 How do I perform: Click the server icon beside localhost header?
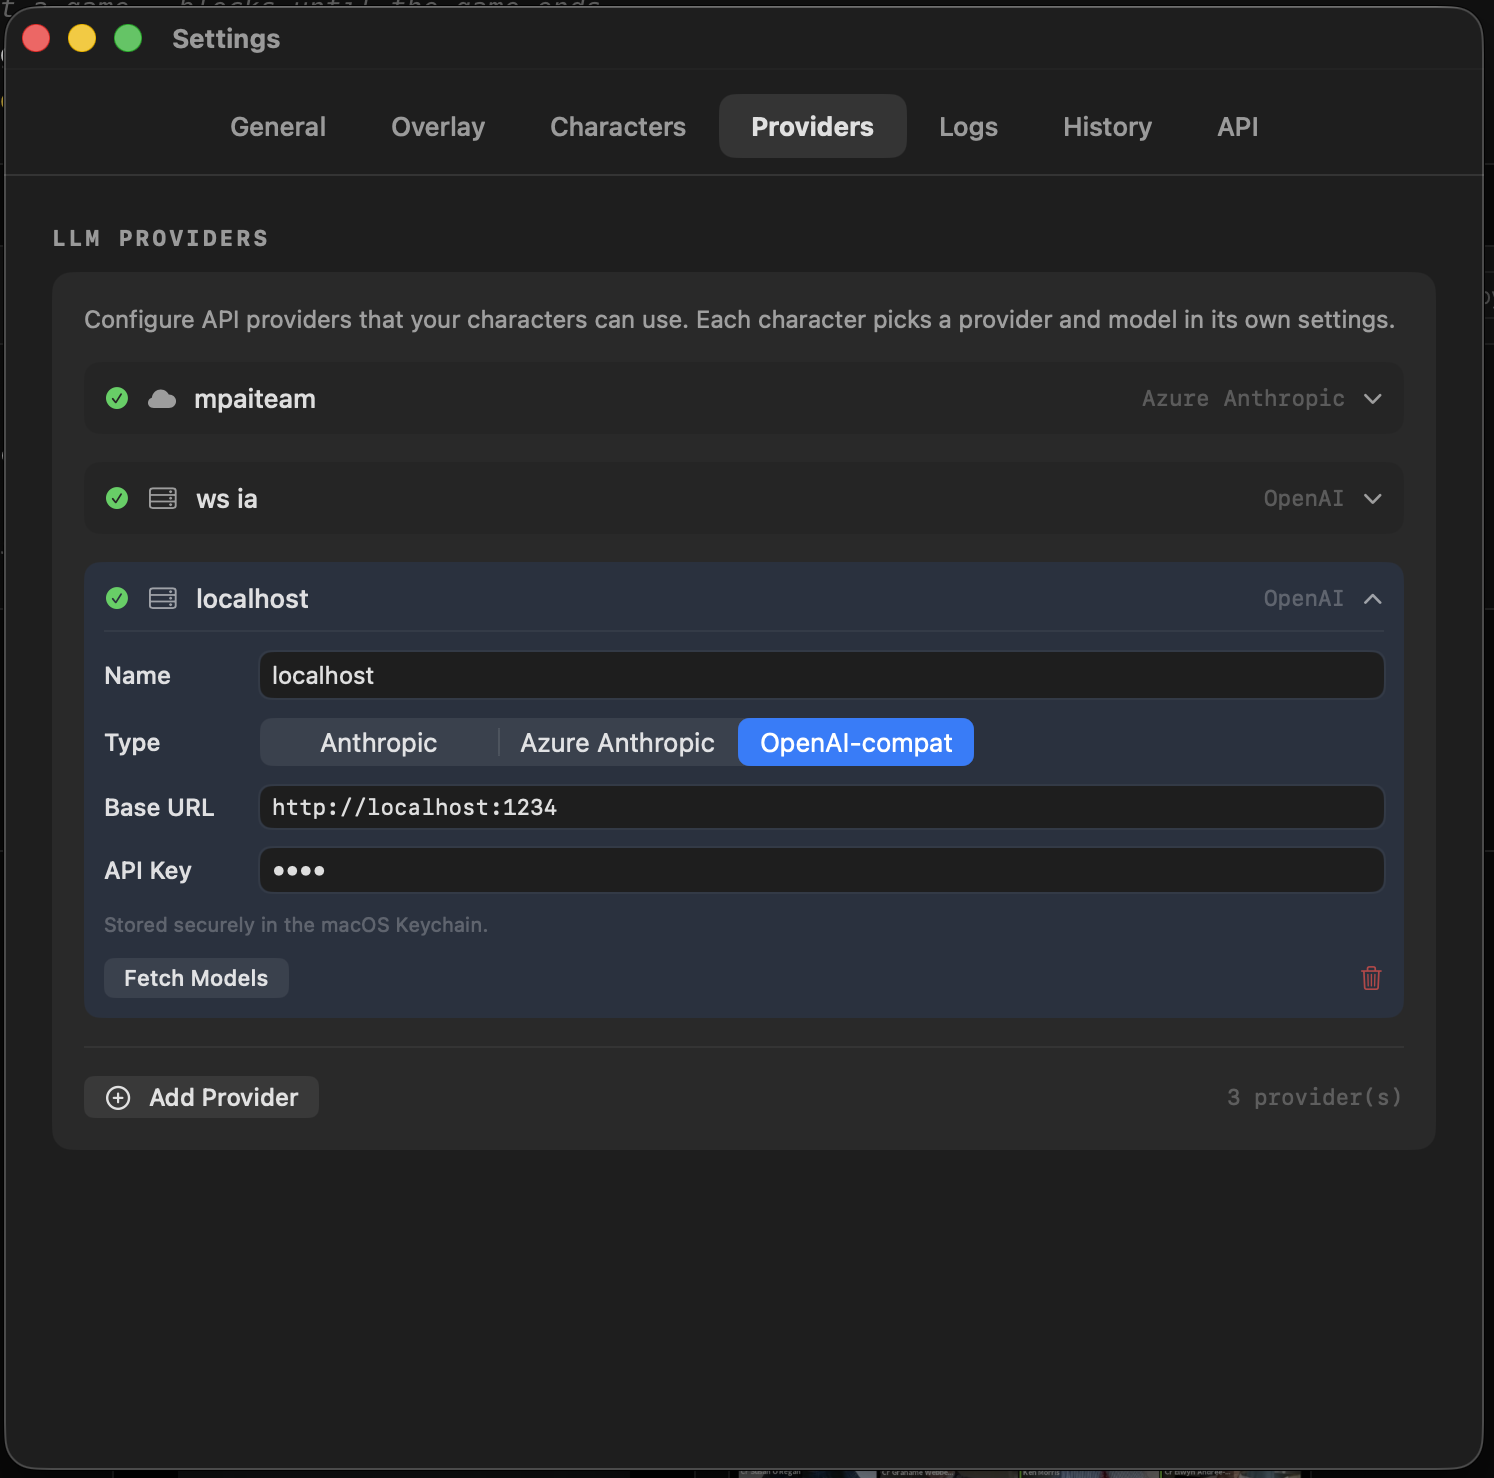pos(163,598)
